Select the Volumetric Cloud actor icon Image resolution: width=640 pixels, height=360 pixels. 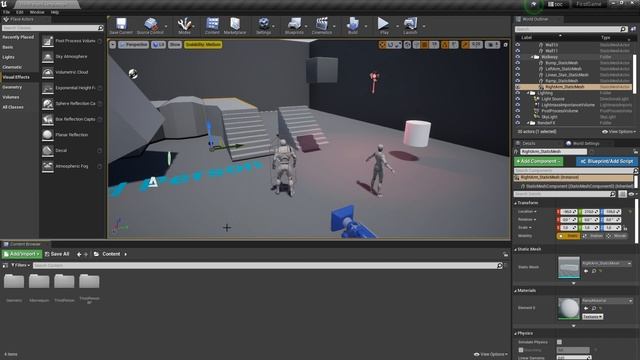click(x=48, y=72)
